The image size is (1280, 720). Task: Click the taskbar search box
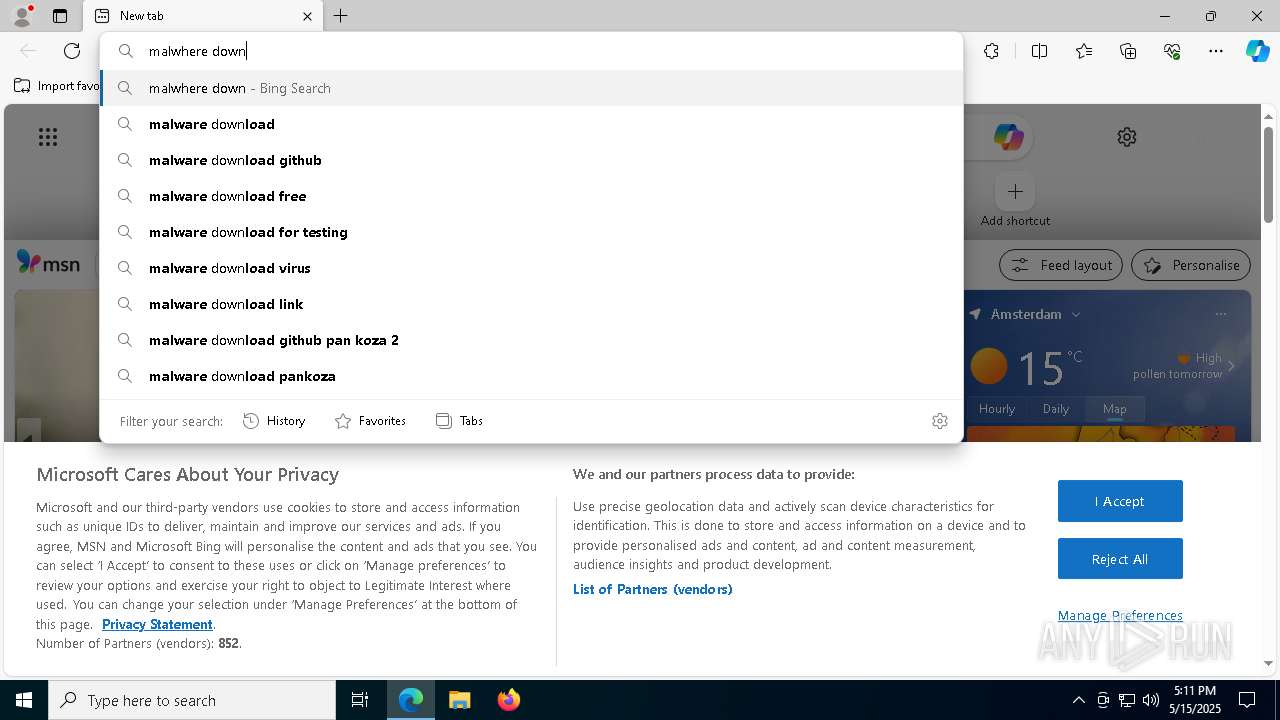(192, 700)
